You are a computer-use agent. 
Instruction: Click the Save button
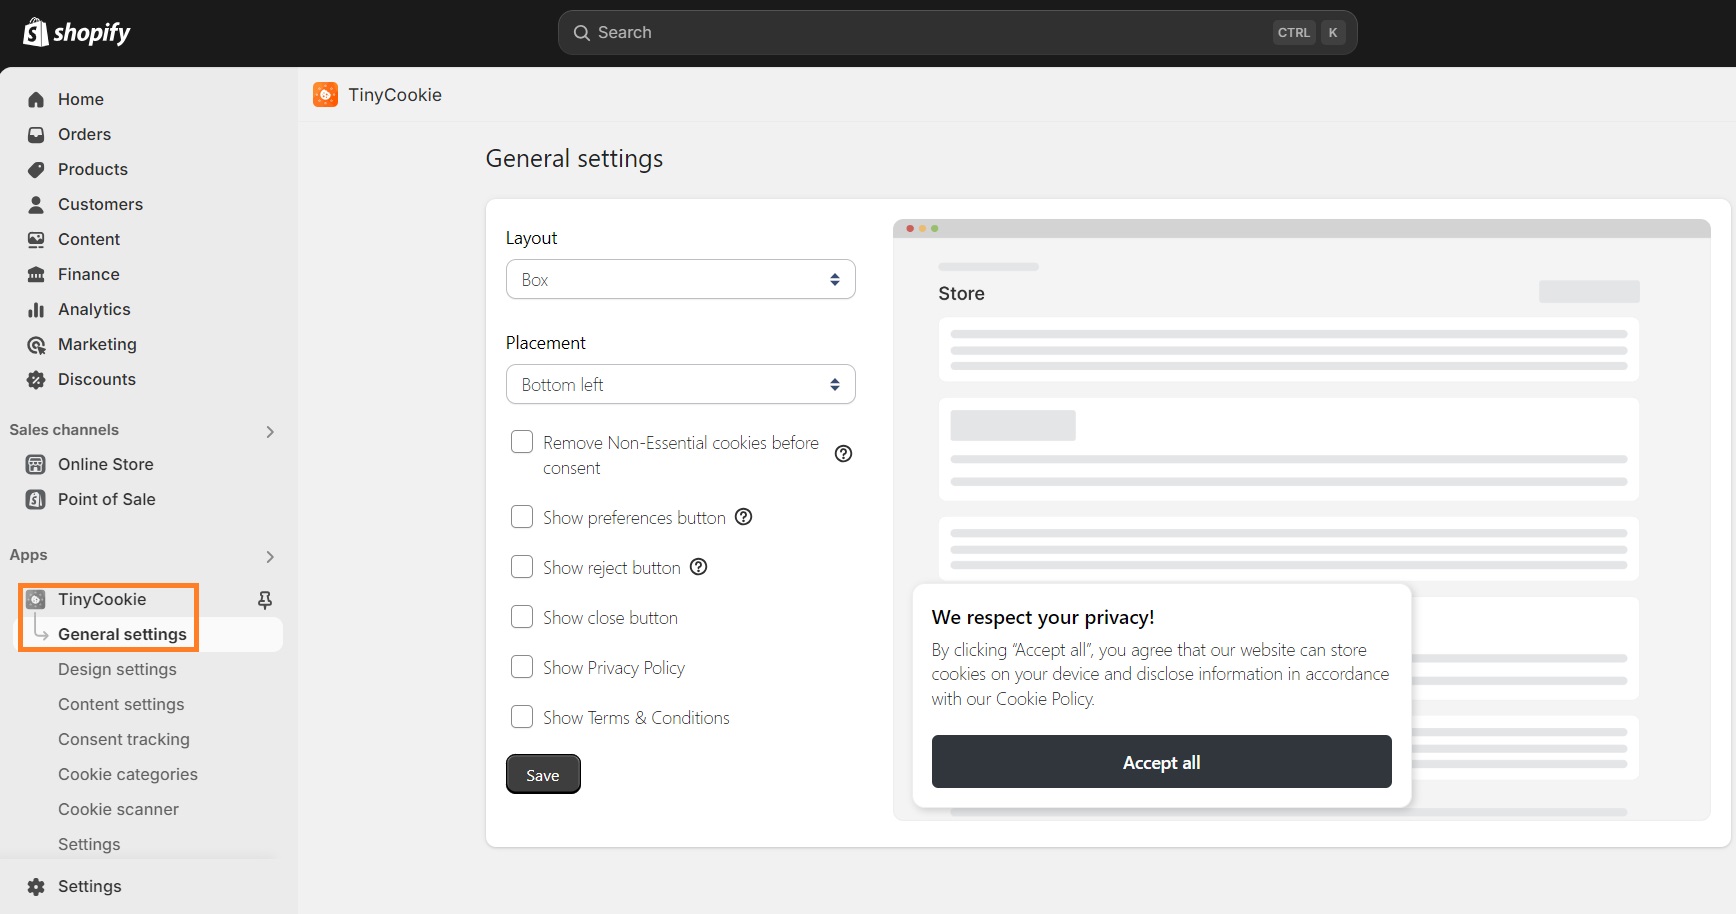tap(542, 773)
